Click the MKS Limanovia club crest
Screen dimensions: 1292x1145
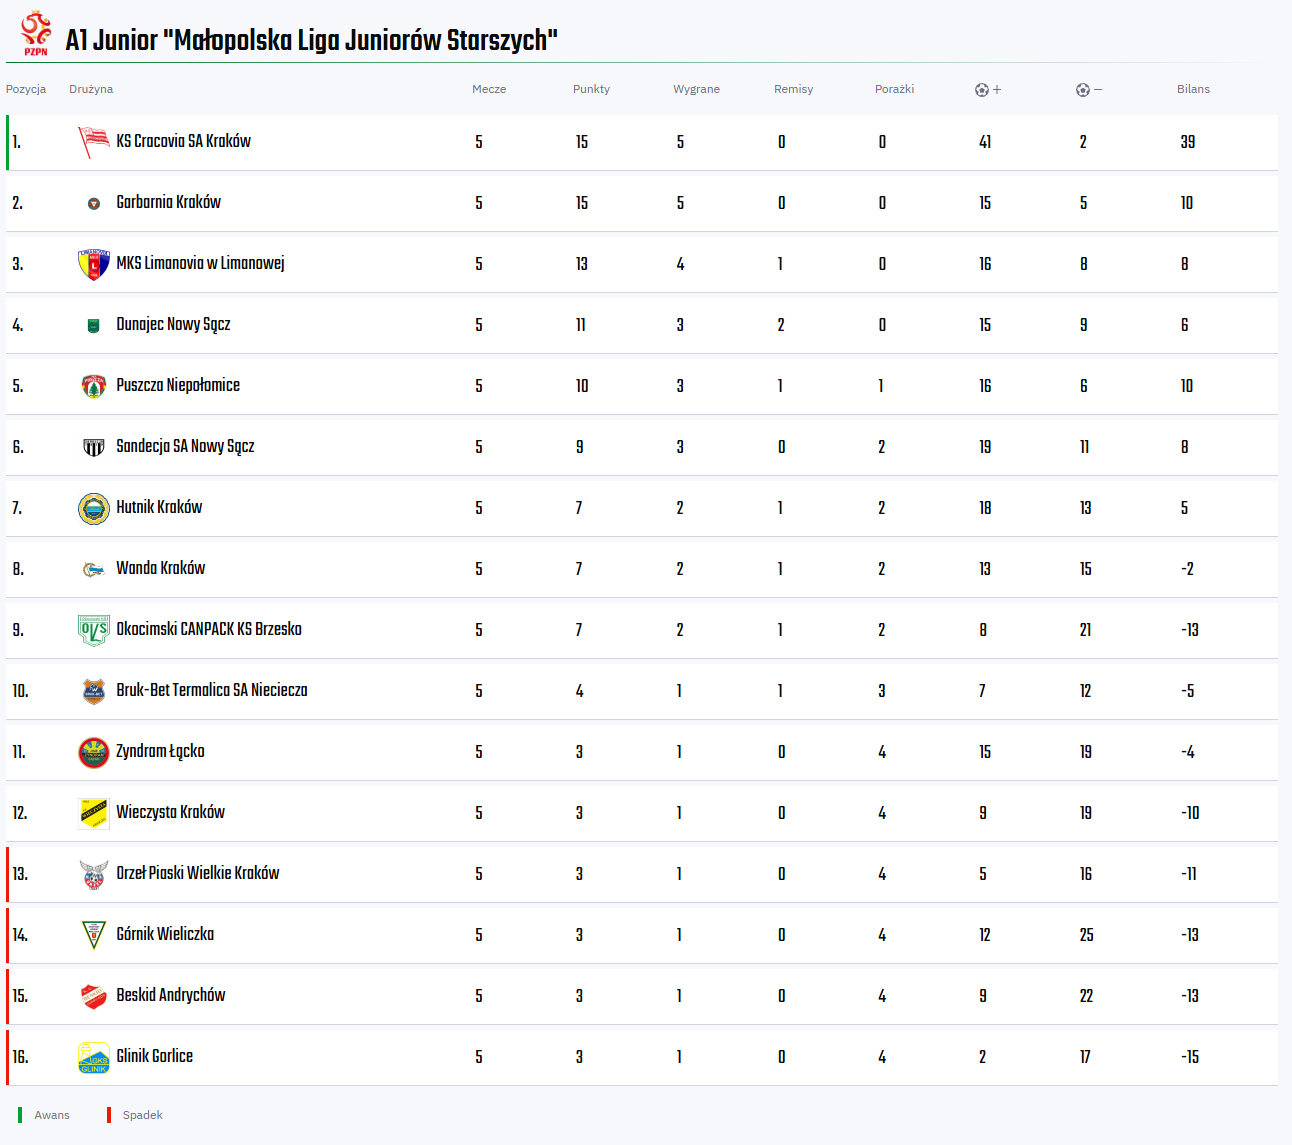[x=94, y=264]
